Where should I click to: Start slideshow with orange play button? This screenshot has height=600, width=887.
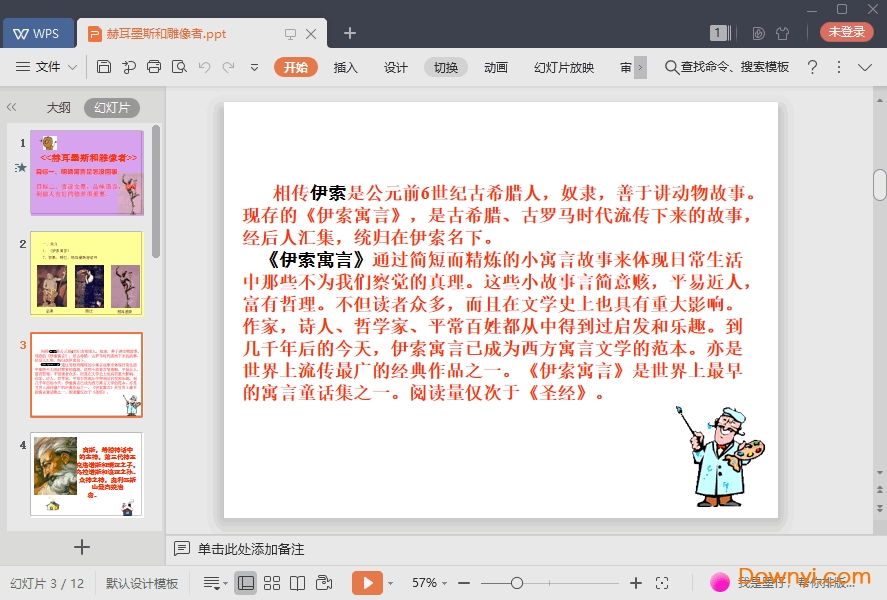coord(367,583)
